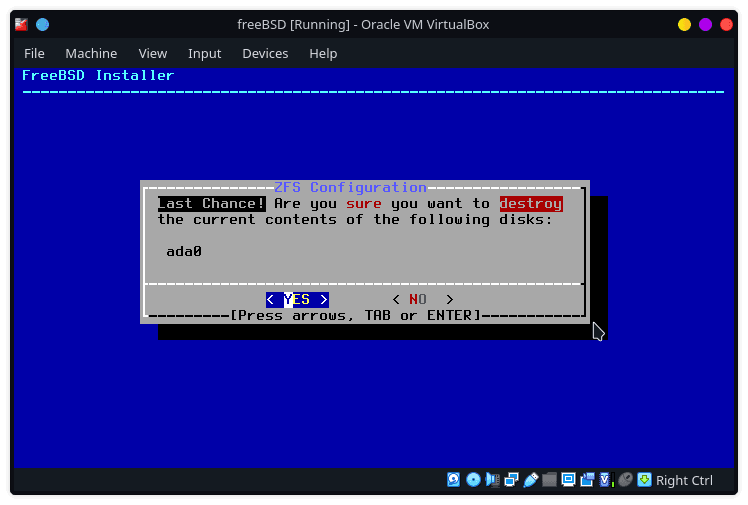748x505 pixels.
Task: Click the Last Chance! warning text
Action: (x=212, y=204)
